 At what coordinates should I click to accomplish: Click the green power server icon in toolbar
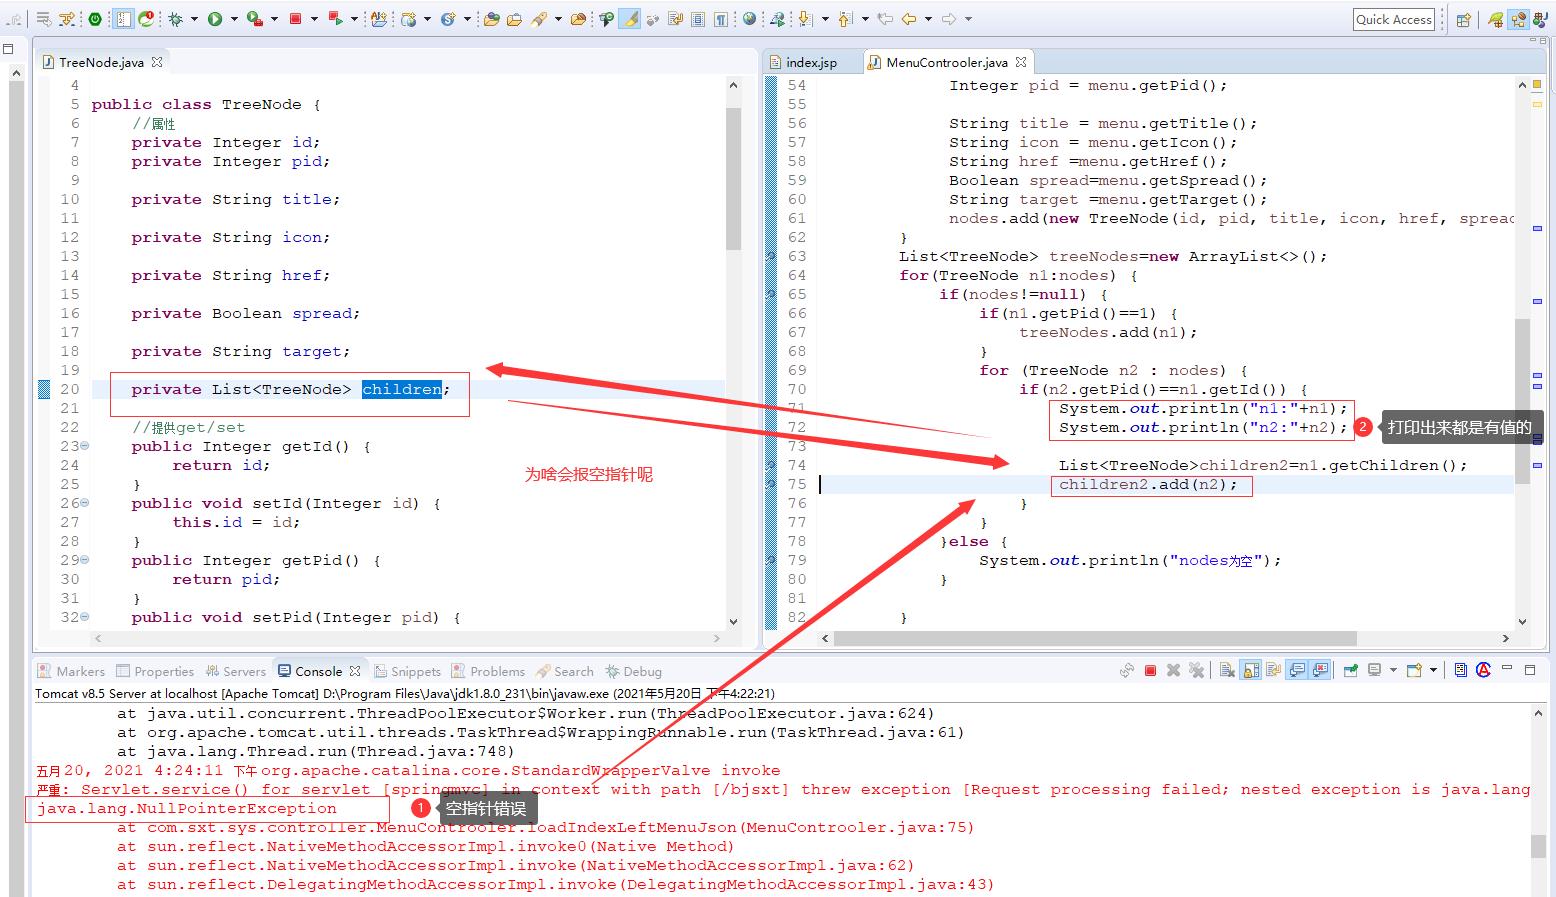tap(94, 18)
